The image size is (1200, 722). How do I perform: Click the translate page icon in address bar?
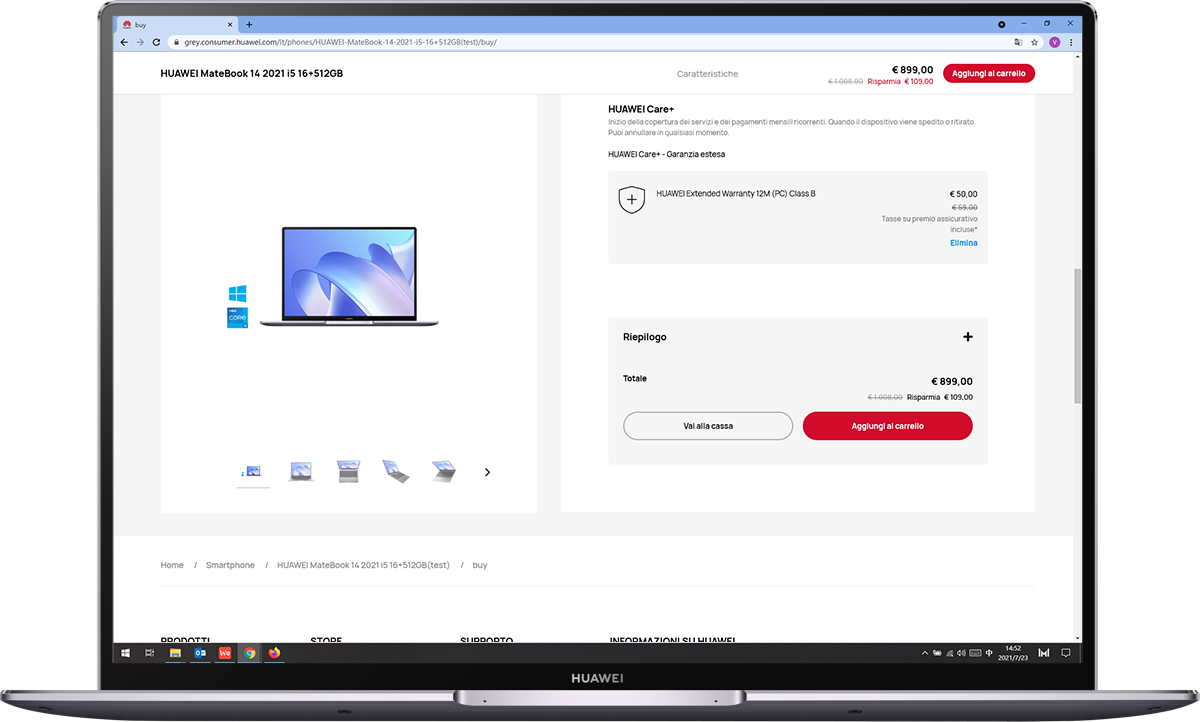1018,42
